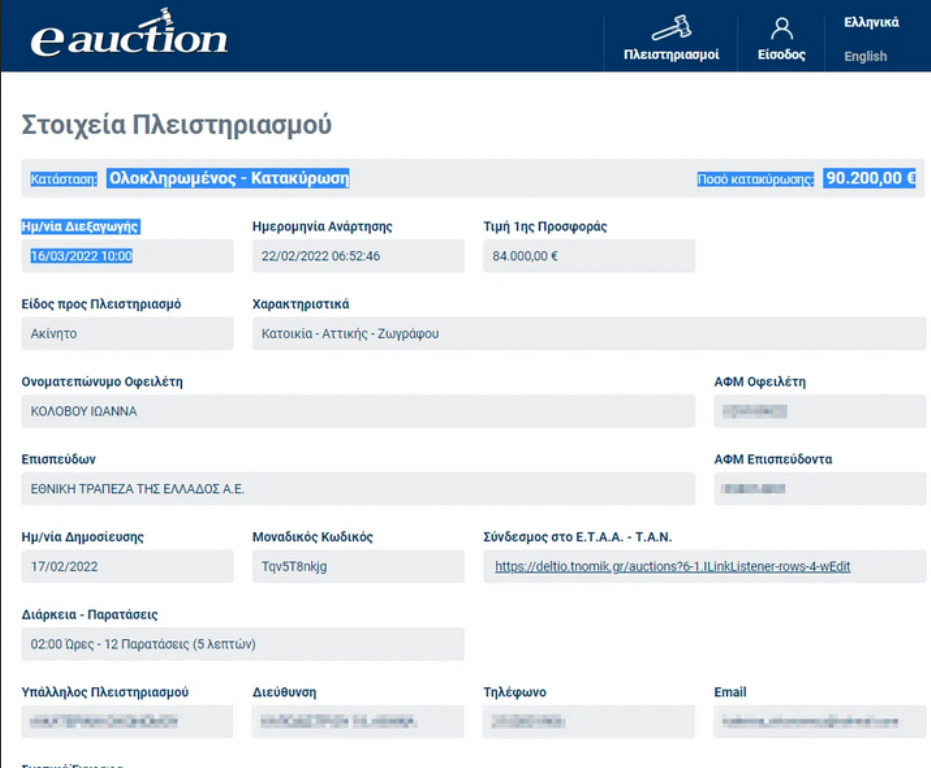Click the Είδος προς Πλειστηριασμό field
This screenshot has width=931, height=768.
click(x=127, y=334)
